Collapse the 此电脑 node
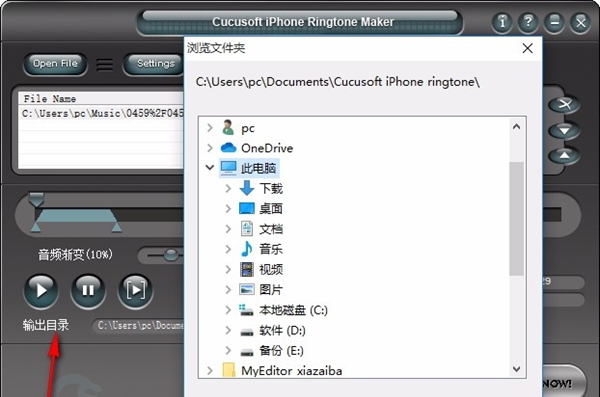The width and height of the screenshot is (600, 397). (x=210, y=168)
